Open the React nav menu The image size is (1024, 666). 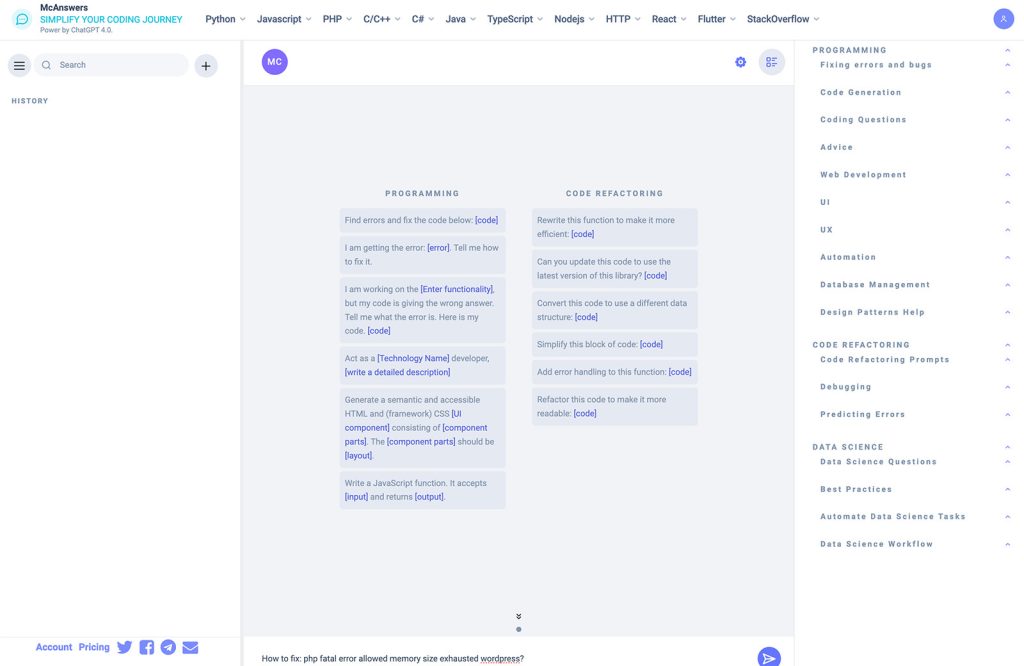coord(669,19)
